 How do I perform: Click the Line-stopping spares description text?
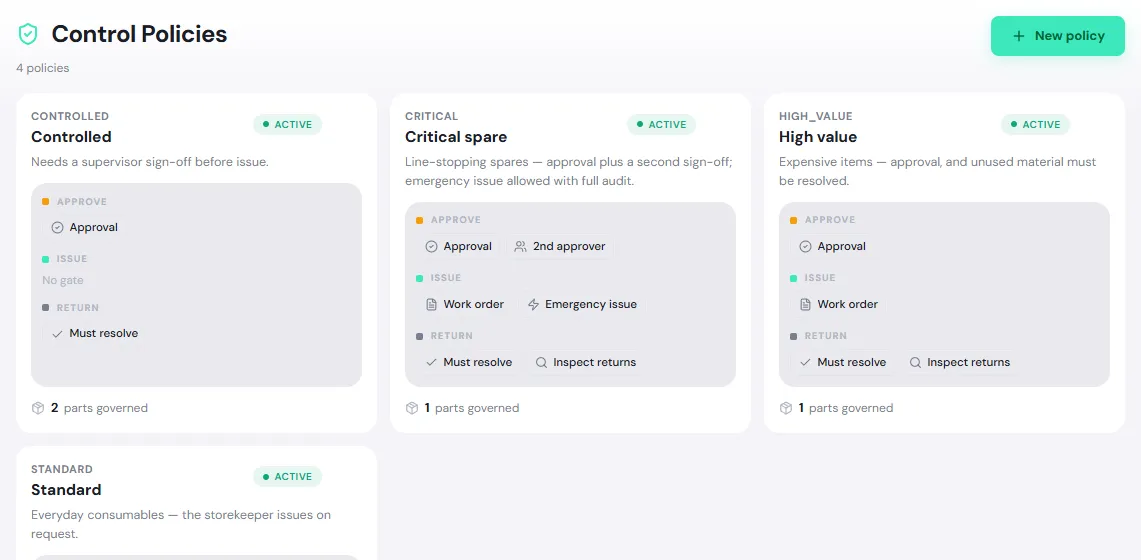click(x=569, y=171)
